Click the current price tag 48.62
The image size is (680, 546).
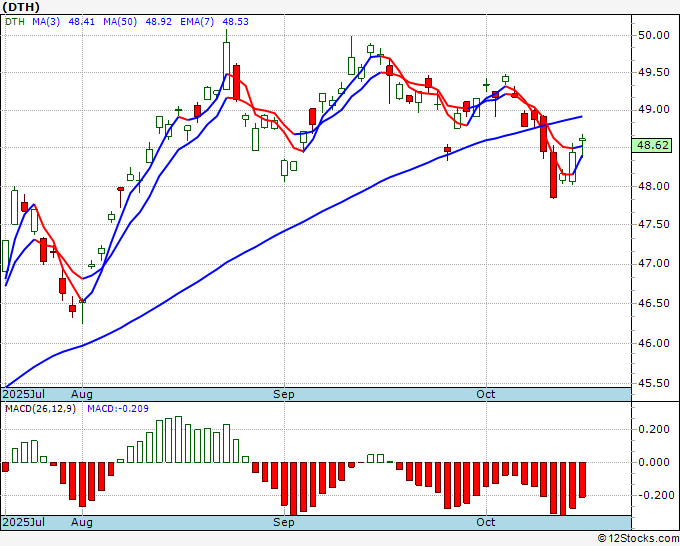[654, 145]
